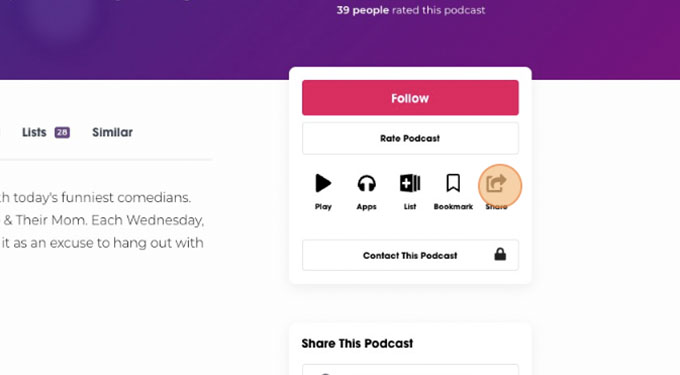680x375 pixels.
Task: Switch to the Similar tab
Action: pos(112,132)
